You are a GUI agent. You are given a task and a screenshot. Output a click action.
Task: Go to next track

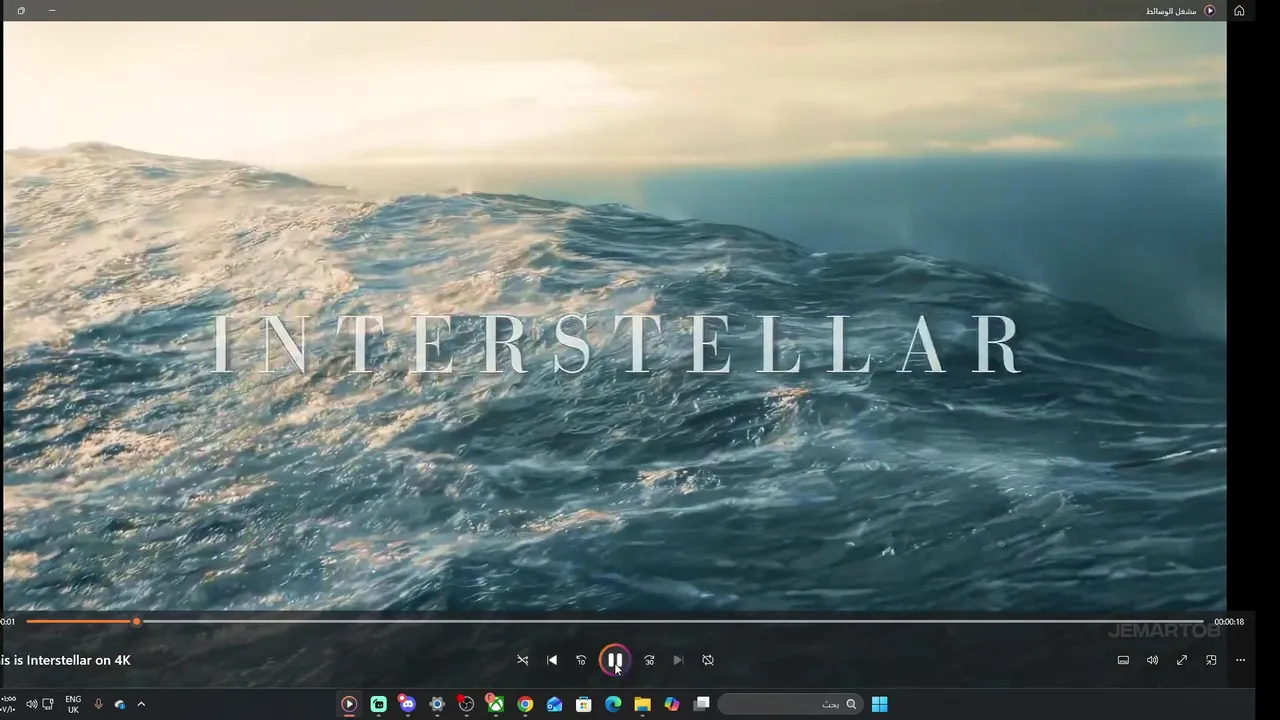[678, 660]
